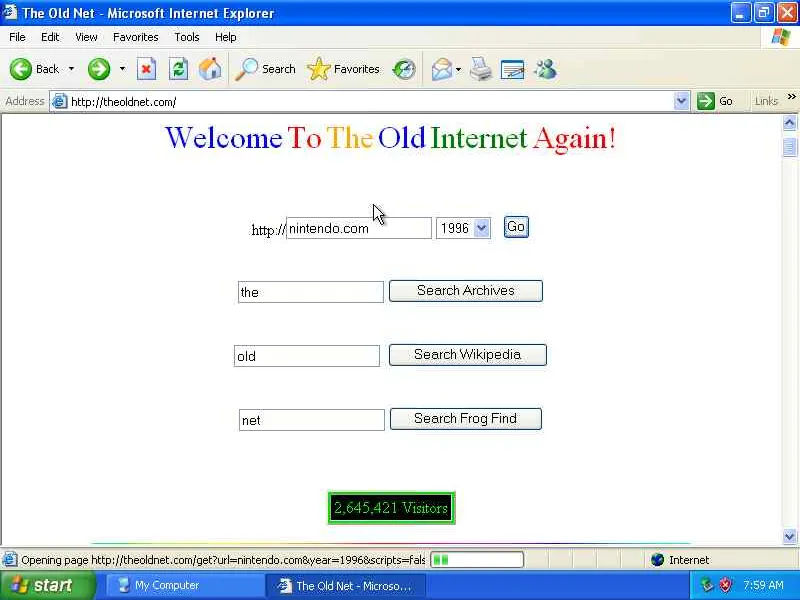Click the green network tray icon

point(707,585)
